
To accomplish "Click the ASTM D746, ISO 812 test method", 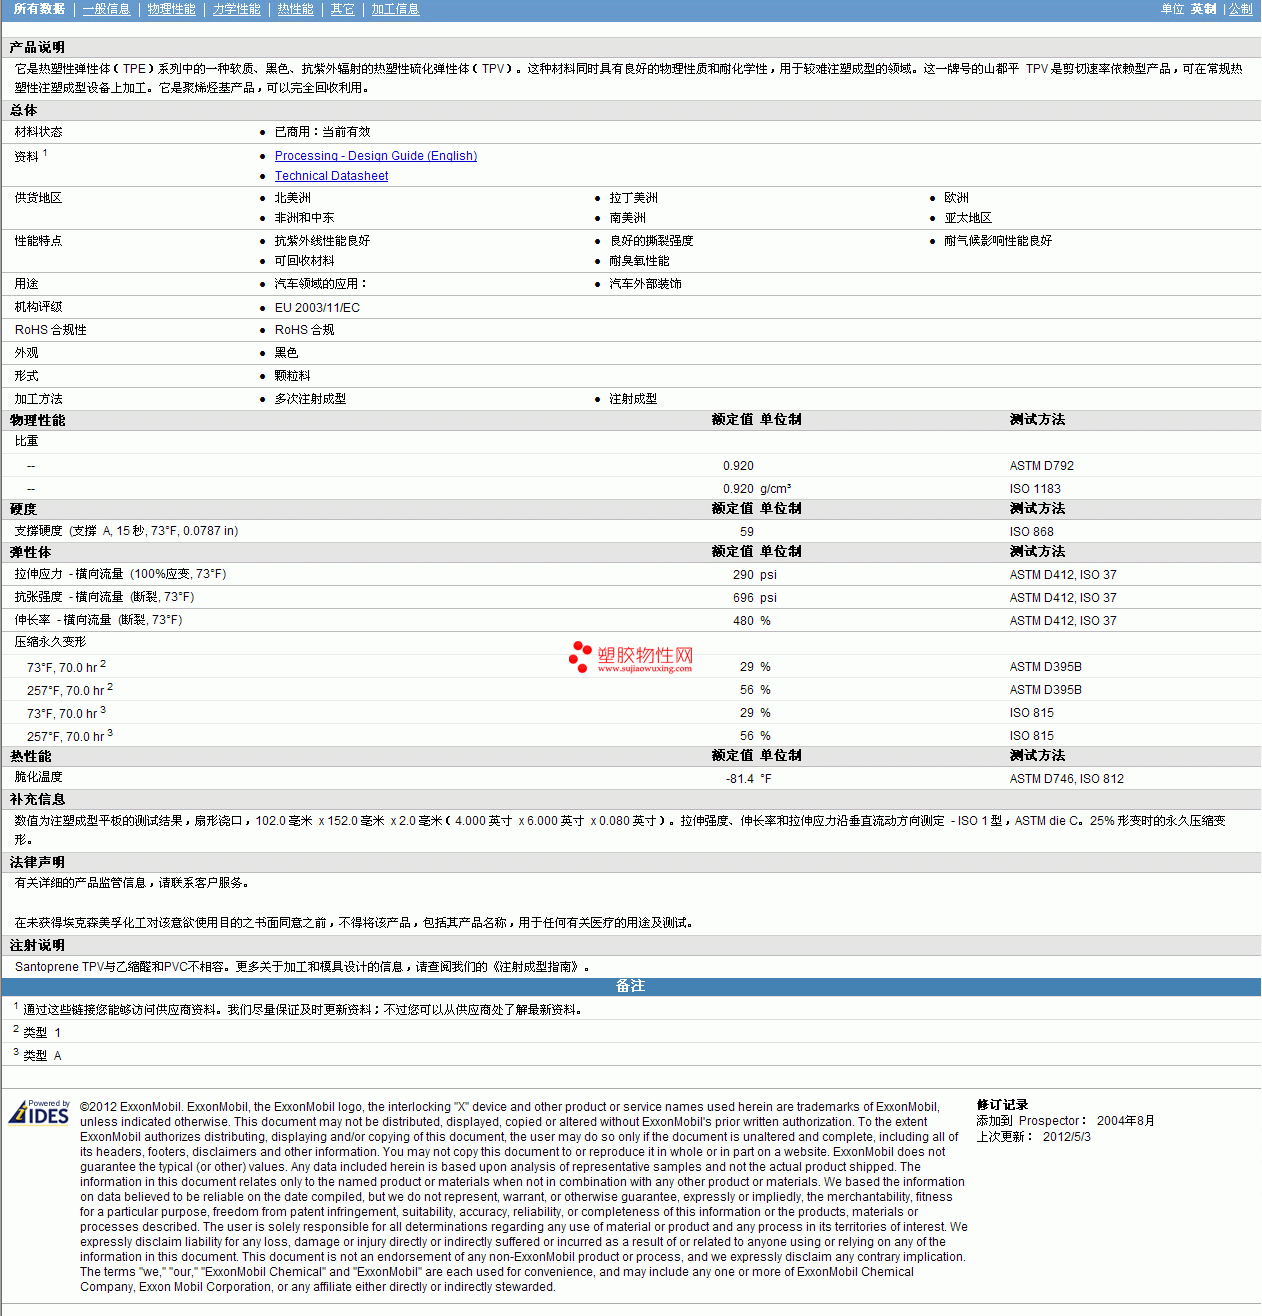I will click(1066, 779).
